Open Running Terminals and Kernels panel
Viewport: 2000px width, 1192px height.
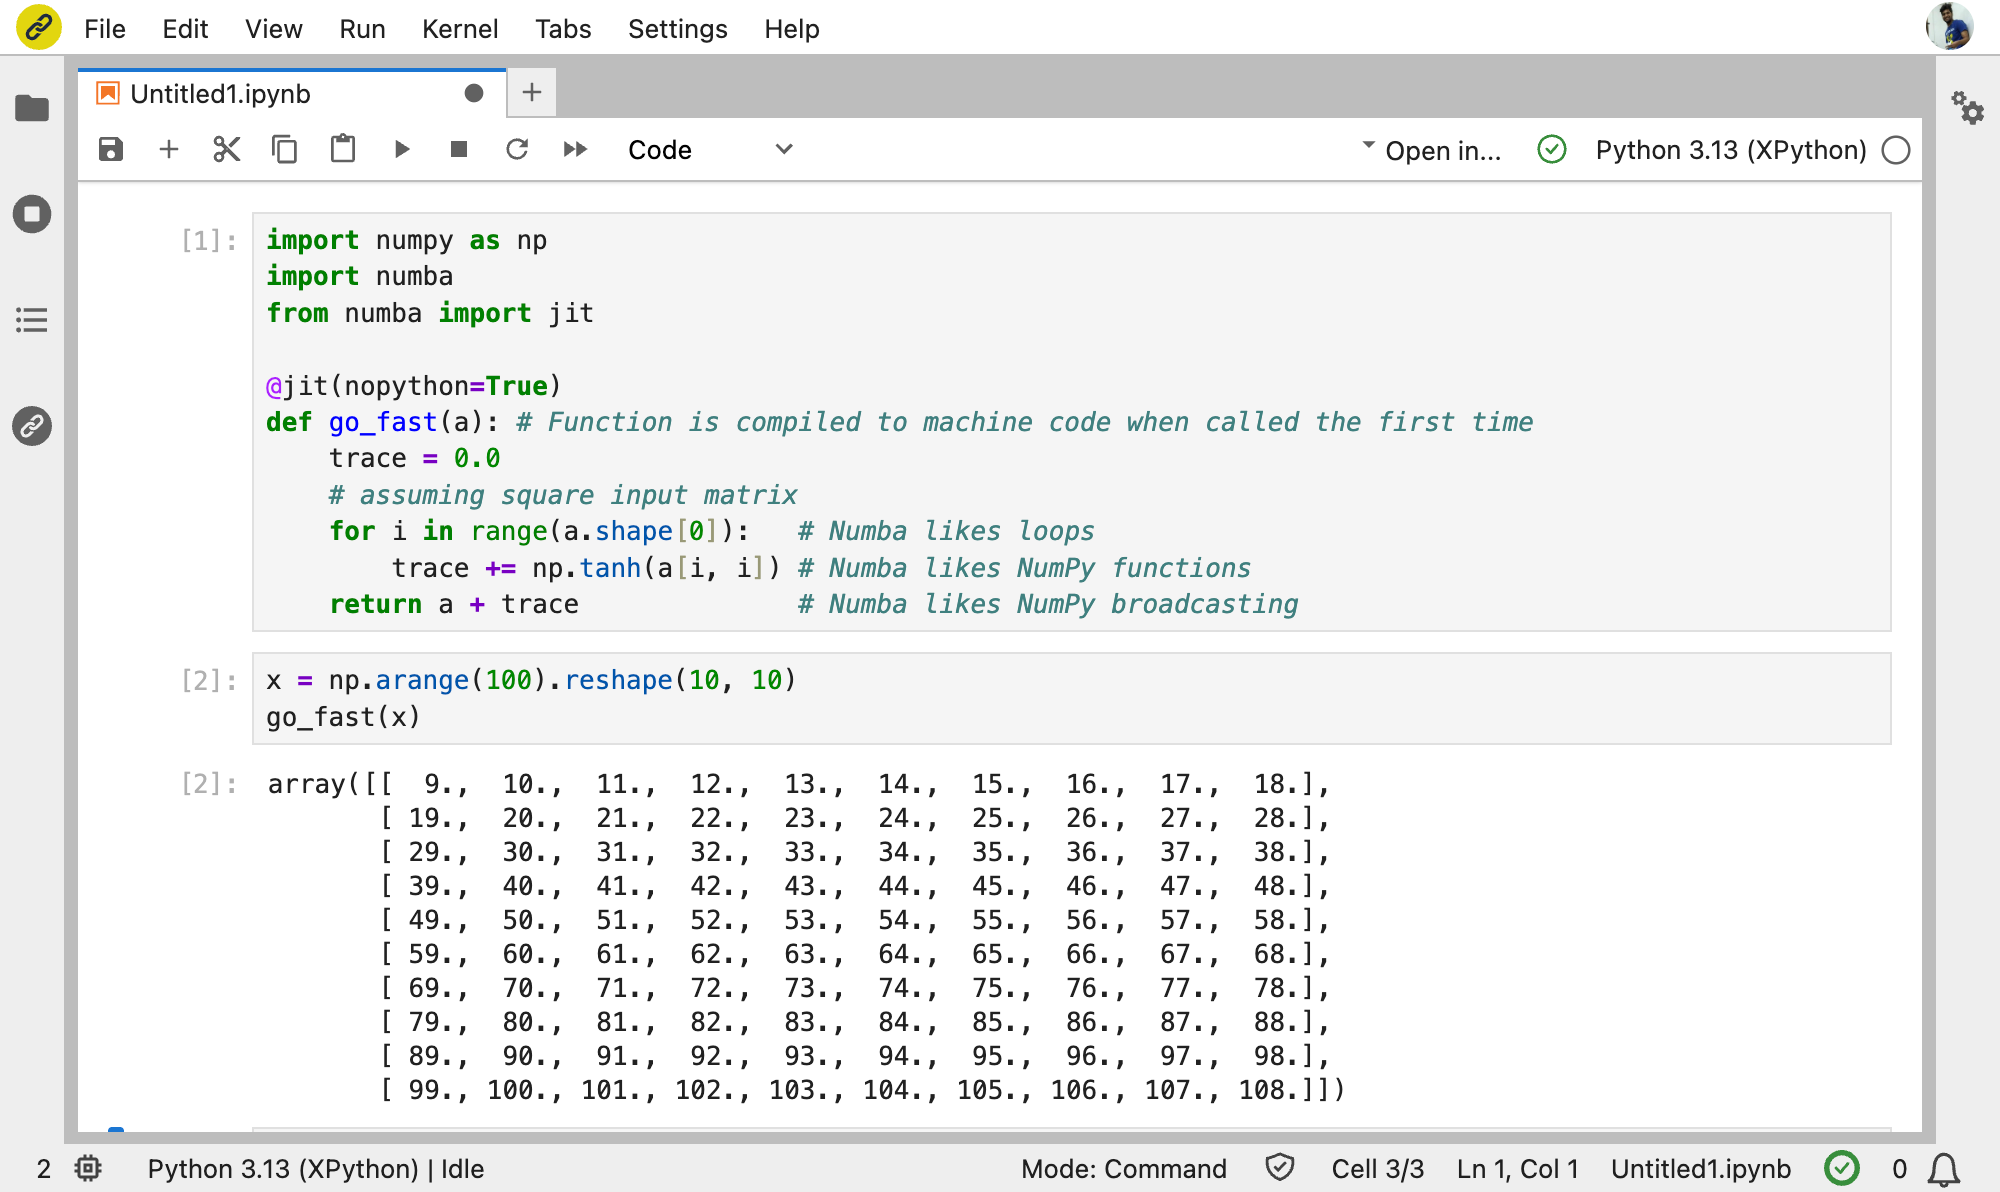[x=32, y=214]
